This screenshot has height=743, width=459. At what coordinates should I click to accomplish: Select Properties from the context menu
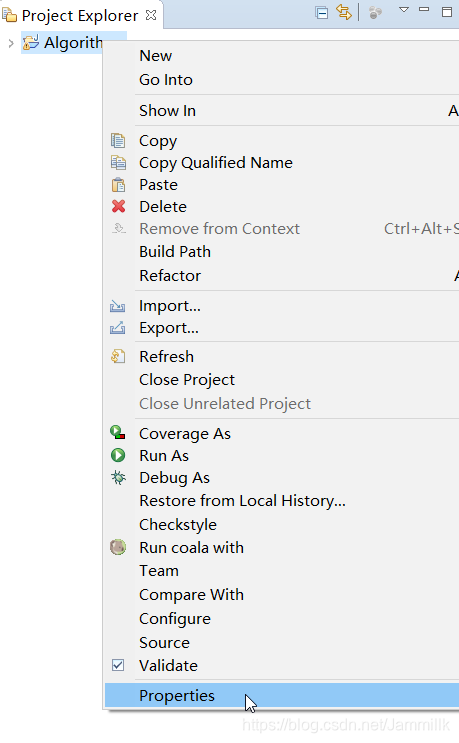[x=281, y=695]
